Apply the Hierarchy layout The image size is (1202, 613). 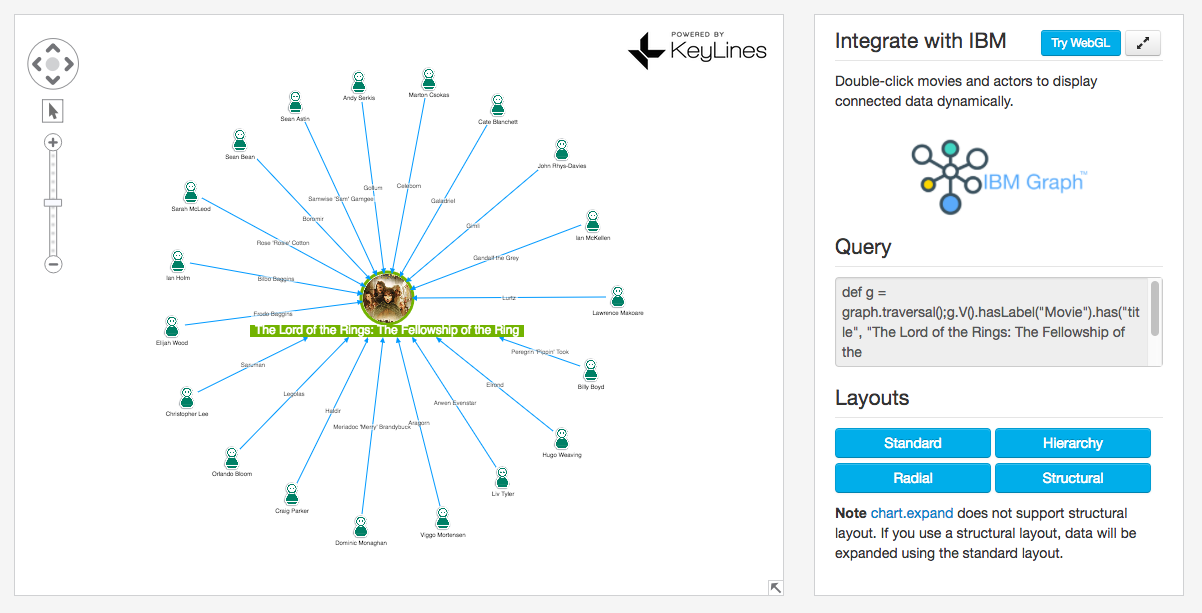[1073, 443]
